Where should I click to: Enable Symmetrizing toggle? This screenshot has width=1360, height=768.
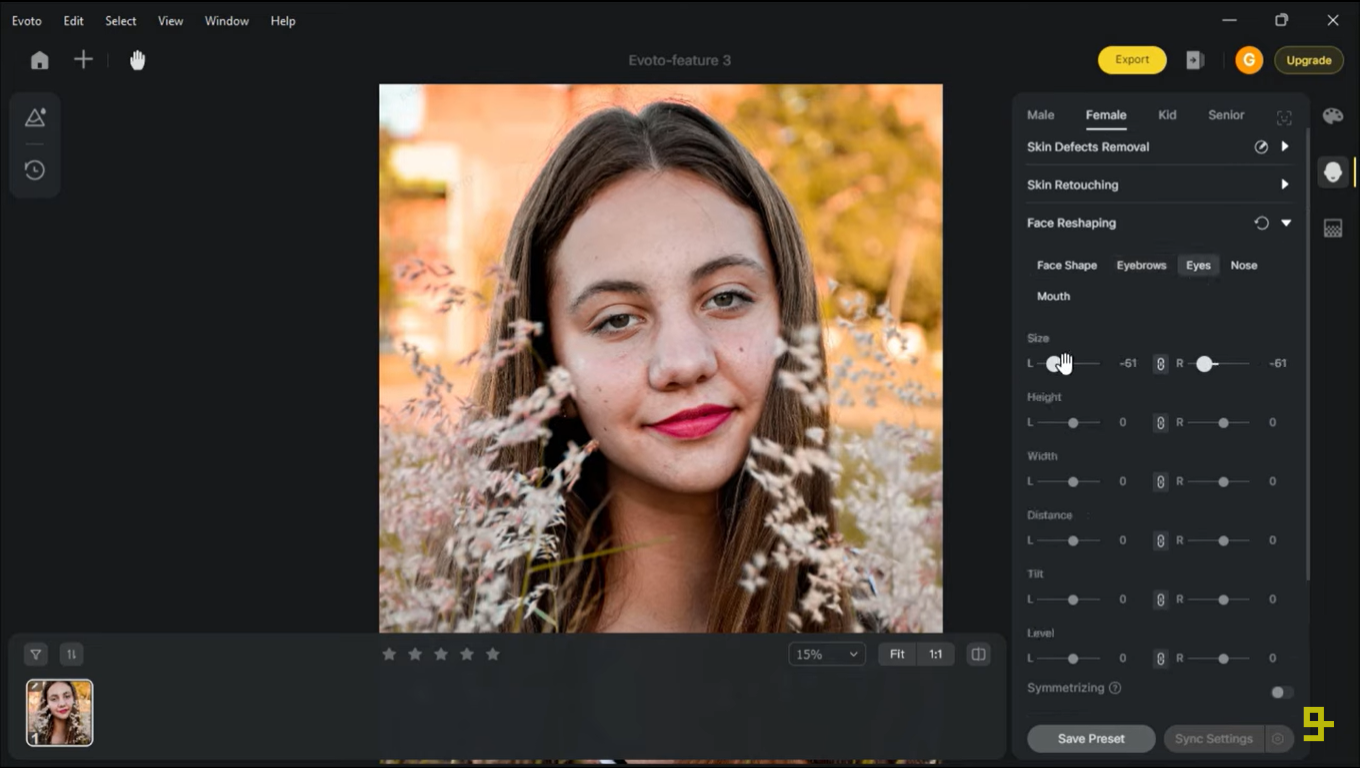tap(1279, 692)
